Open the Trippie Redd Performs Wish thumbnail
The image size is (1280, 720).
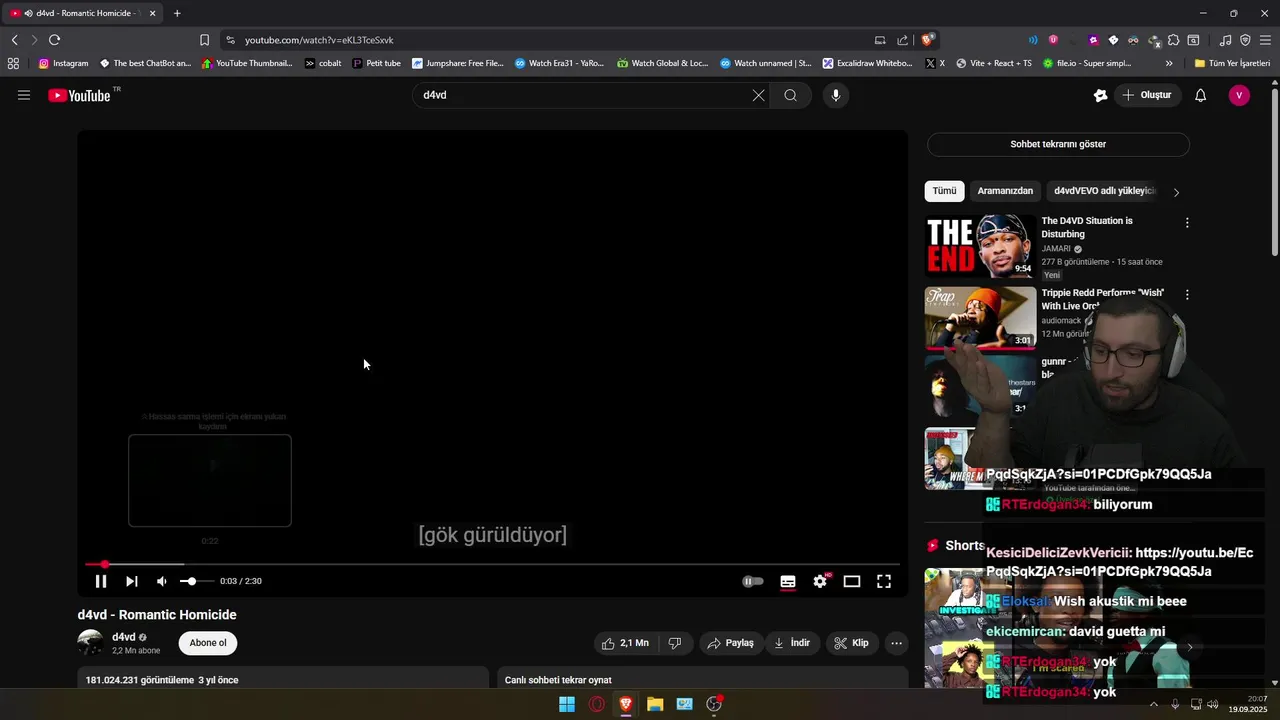[x=980, y=318]
